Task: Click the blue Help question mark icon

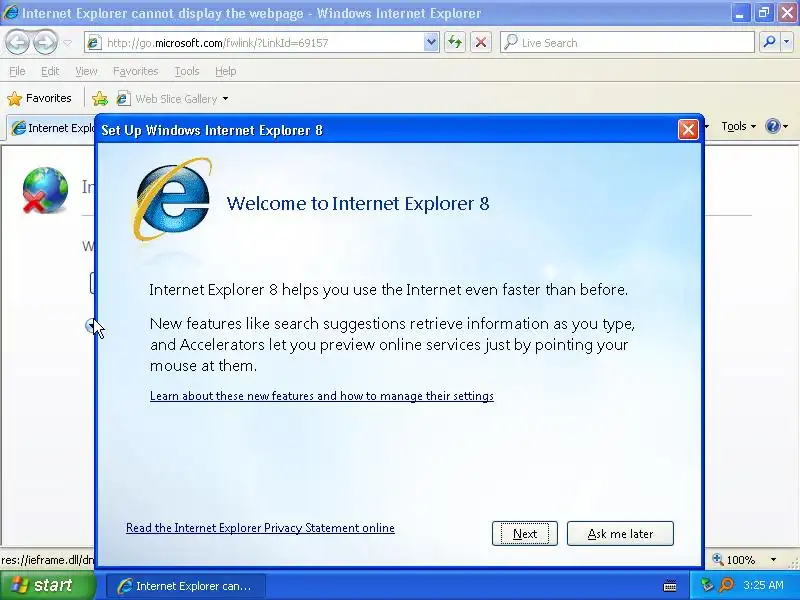Action: click(772, 126)
